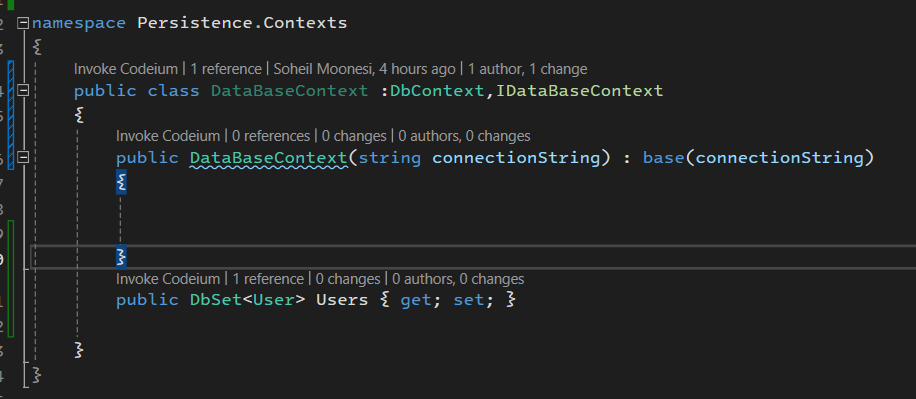Open Soheil Moonesi, 4 hours ago history

(x=365, y=69)
